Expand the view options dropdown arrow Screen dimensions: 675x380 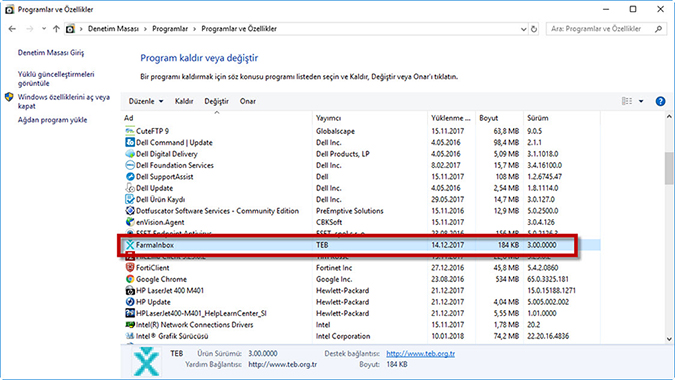(641, 101)
